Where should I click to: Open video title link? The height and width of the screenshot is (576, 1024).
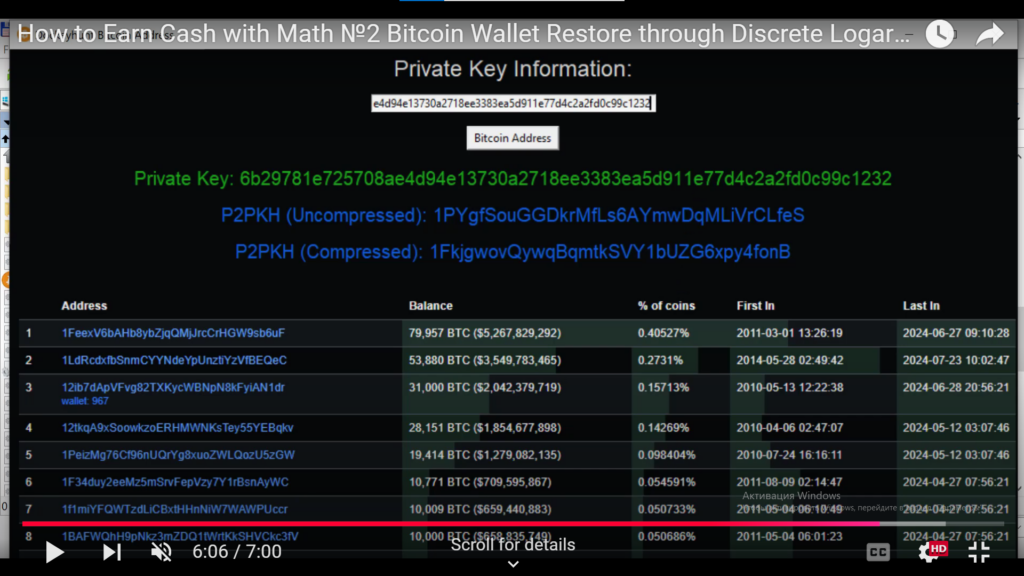point(464,34)
